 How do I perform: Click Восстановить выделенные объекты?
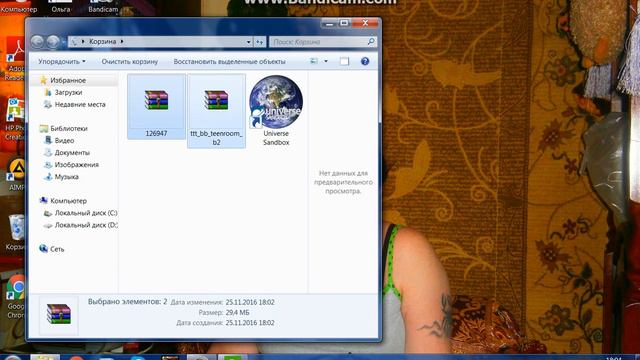(229, 62)
